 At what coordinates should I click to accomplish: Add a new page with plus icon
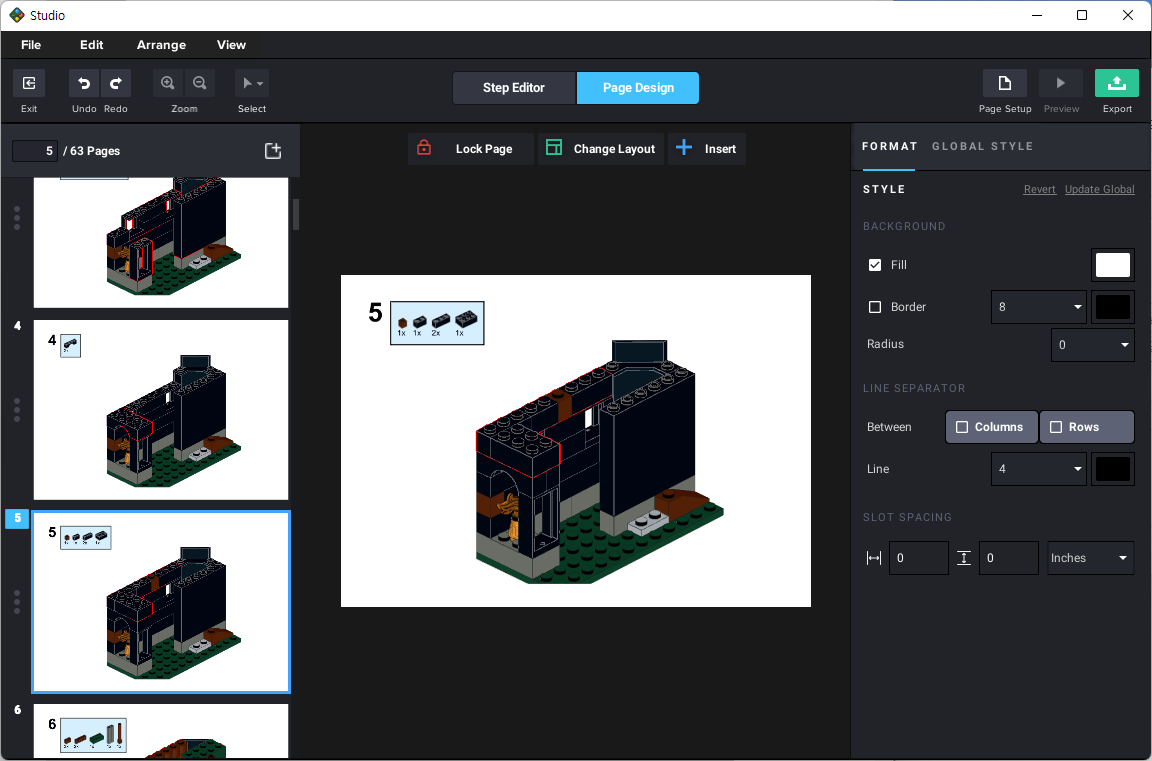273,151
